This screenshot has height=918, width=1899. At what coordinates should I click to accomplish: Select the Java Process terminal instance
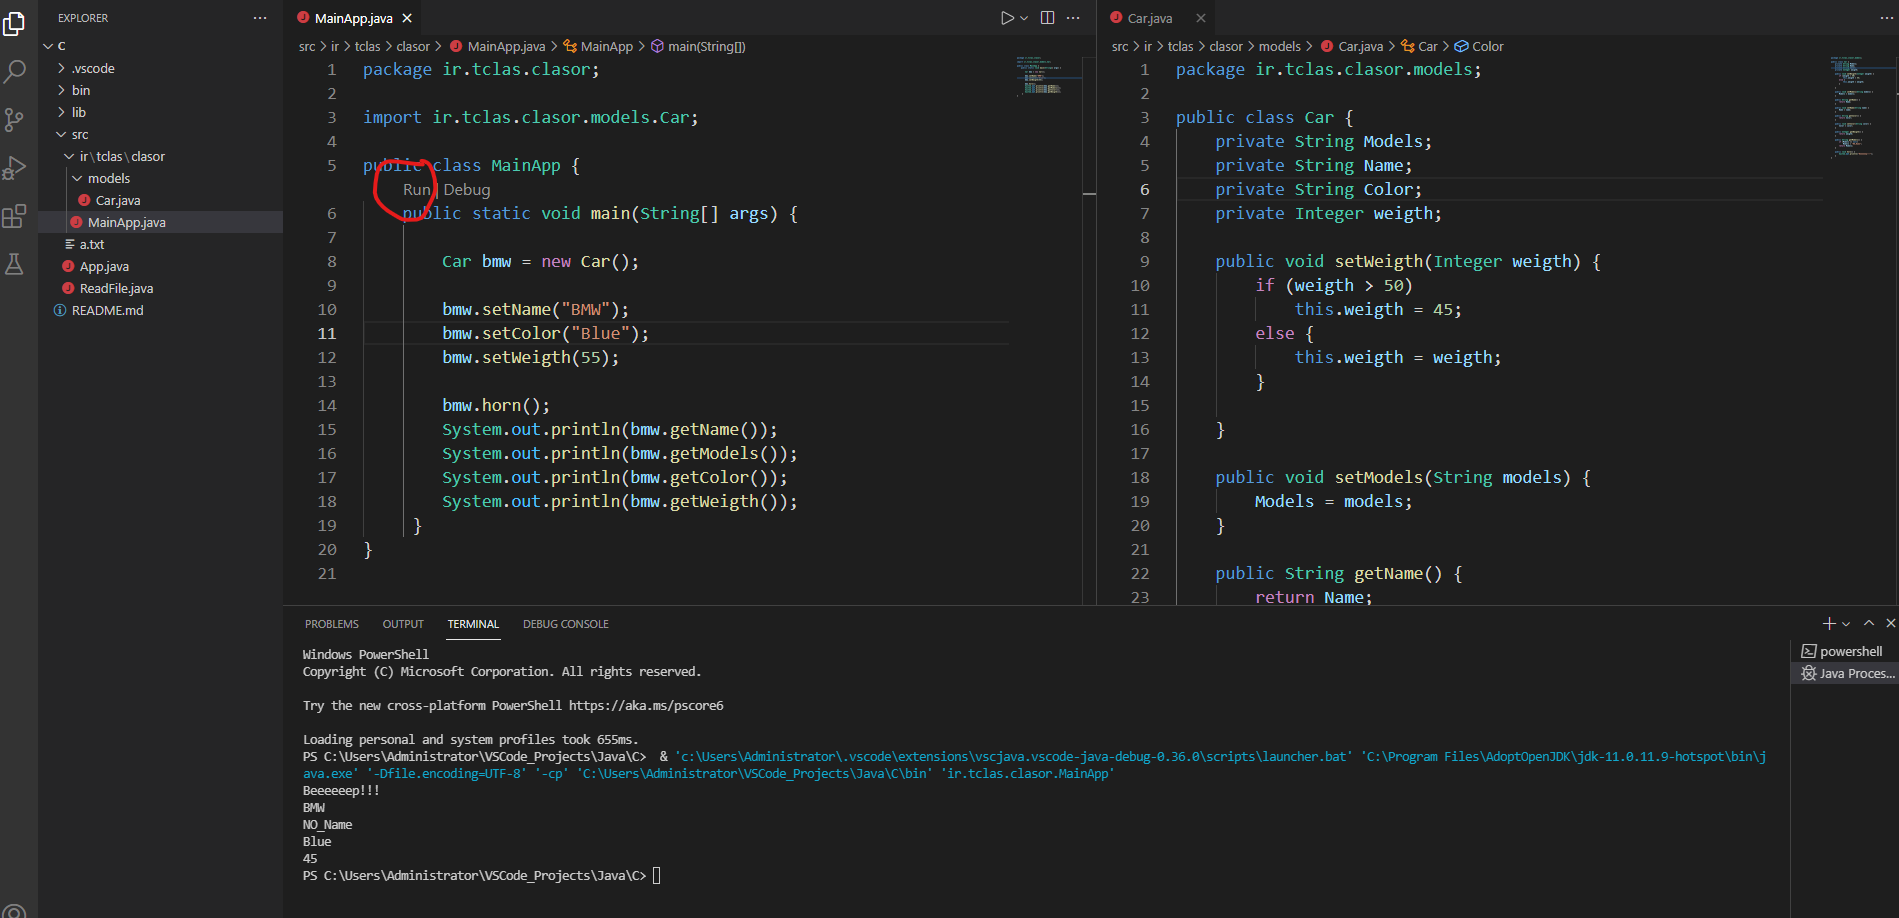tap(1845, 673)
